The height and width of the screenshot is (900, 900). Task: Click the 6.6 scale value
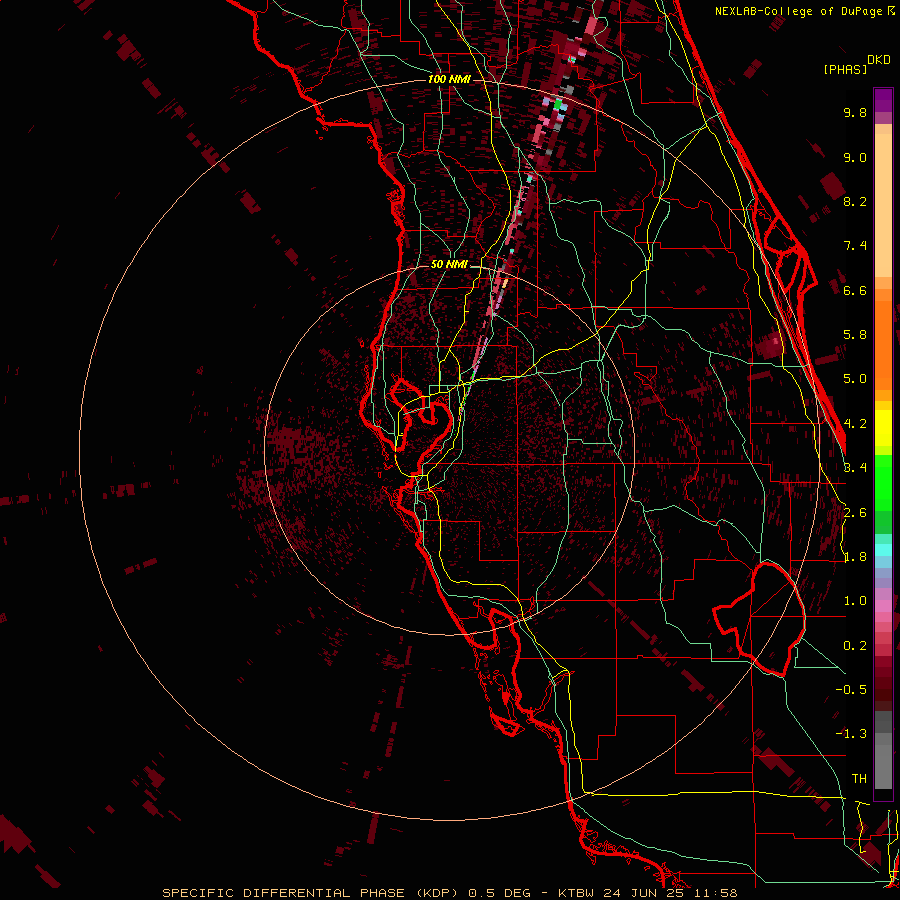[x=855, y=290]
